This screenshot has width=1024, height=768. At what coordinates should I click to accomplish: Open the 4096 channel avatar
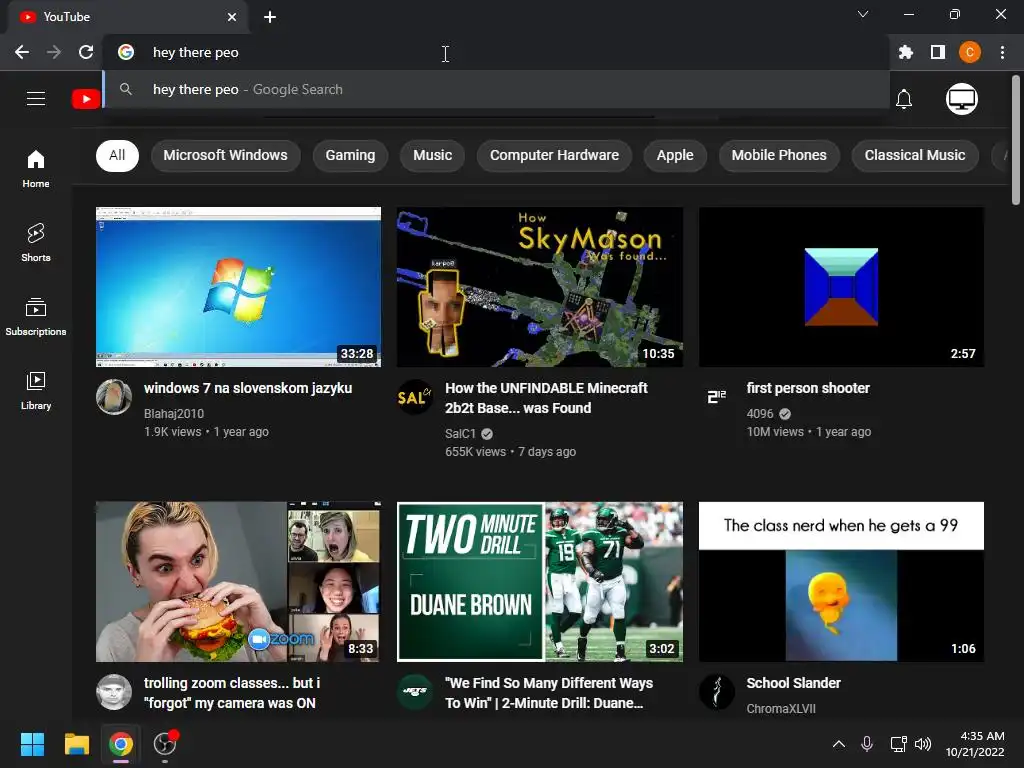tap(716, 396)
